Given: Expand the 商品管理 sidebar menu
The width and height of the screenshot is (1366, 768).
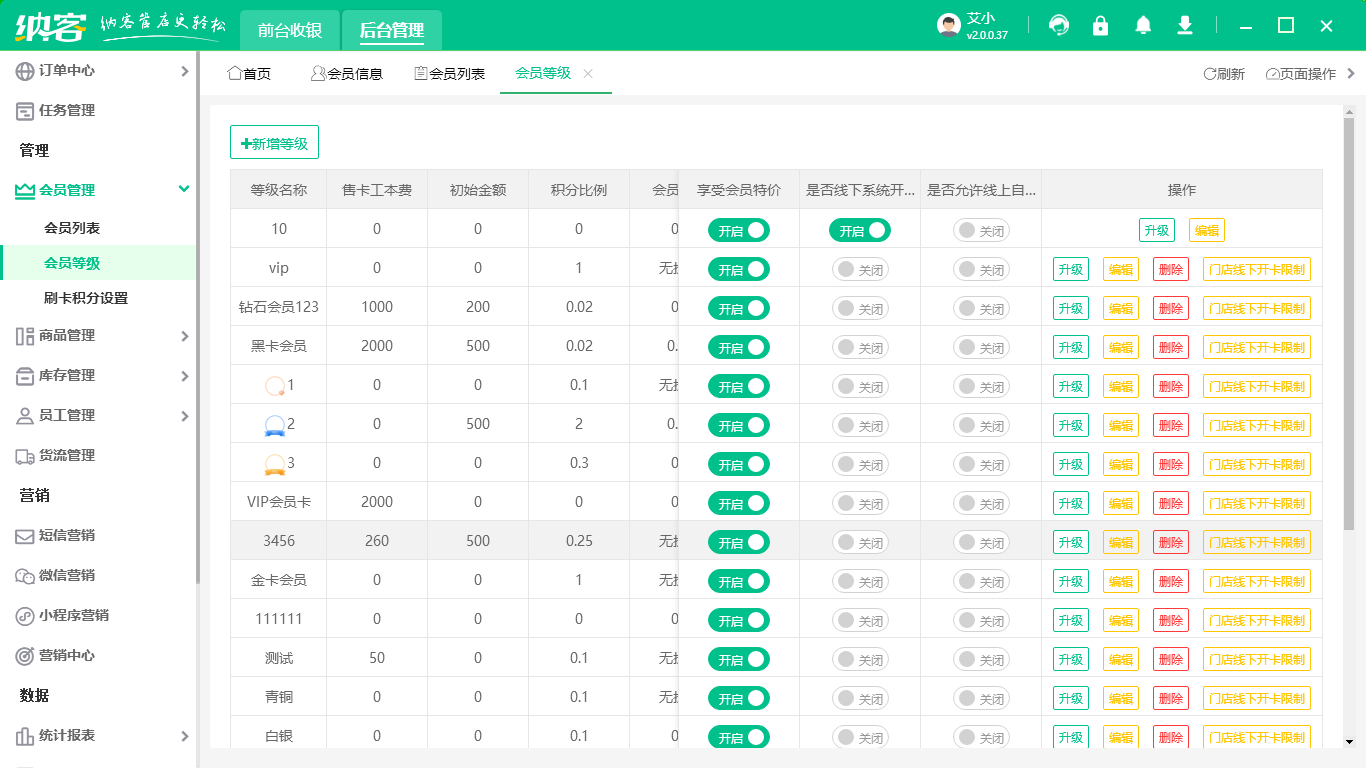Looking at the screenshot, I should point(184,336).
